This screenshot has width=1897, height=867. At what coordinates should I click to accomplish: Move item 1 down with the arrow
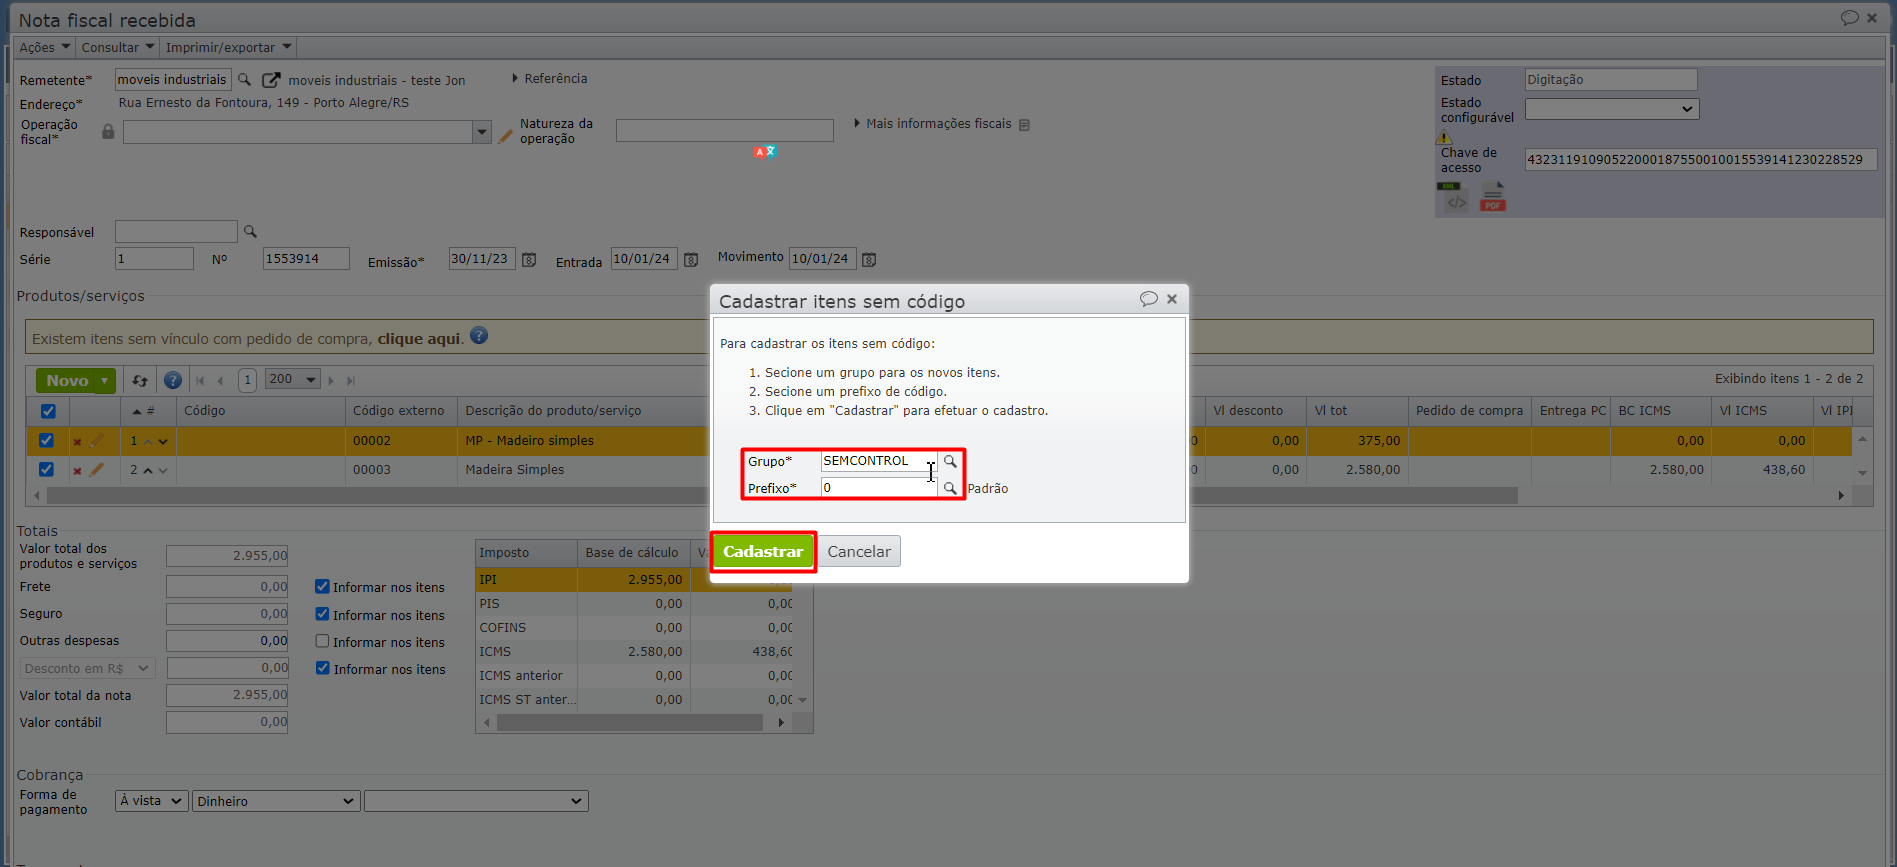(163, 441)
